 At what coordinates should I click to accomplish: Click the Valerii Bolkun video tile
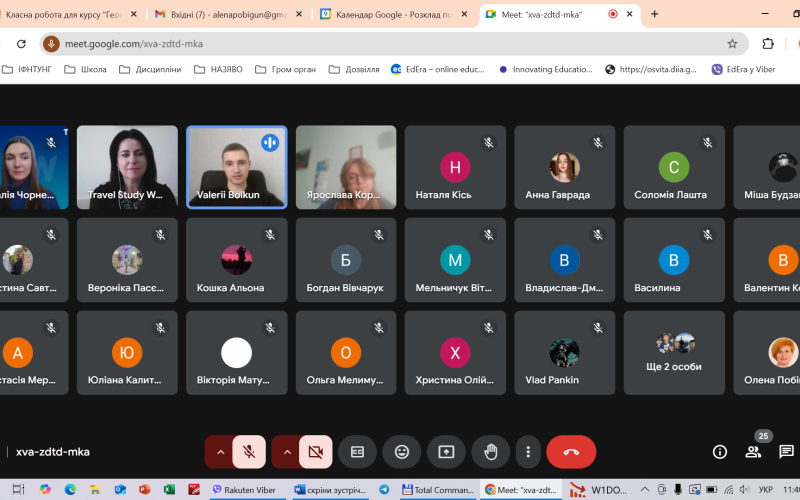click(237, 167)
